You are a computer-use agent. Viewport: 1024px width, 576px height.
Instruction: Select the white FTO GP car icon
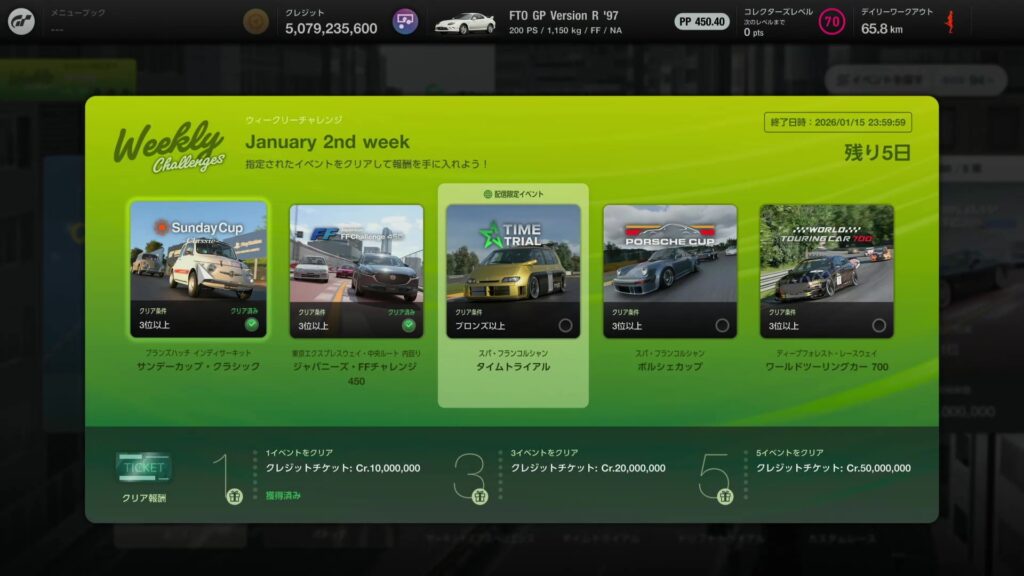(x=465, y=22)
